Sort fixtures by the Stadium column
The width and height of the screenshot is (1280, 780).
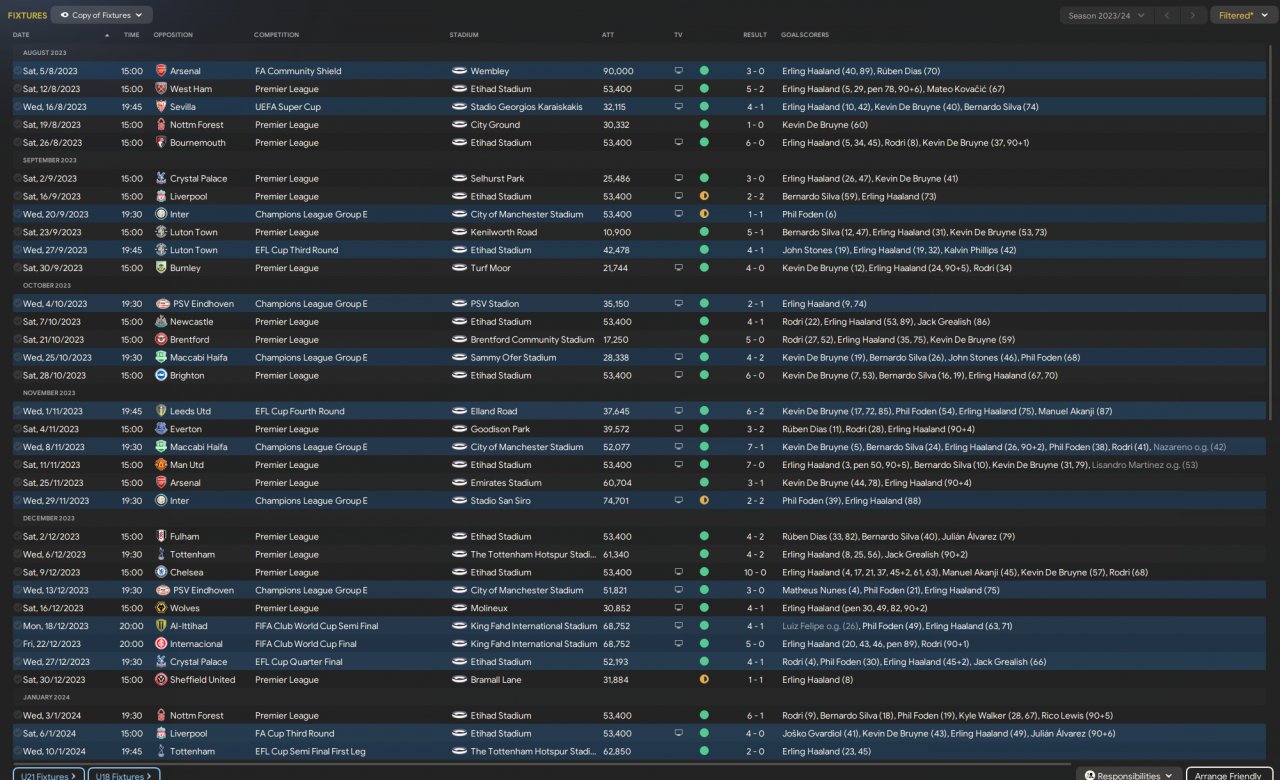pos(464,35)
